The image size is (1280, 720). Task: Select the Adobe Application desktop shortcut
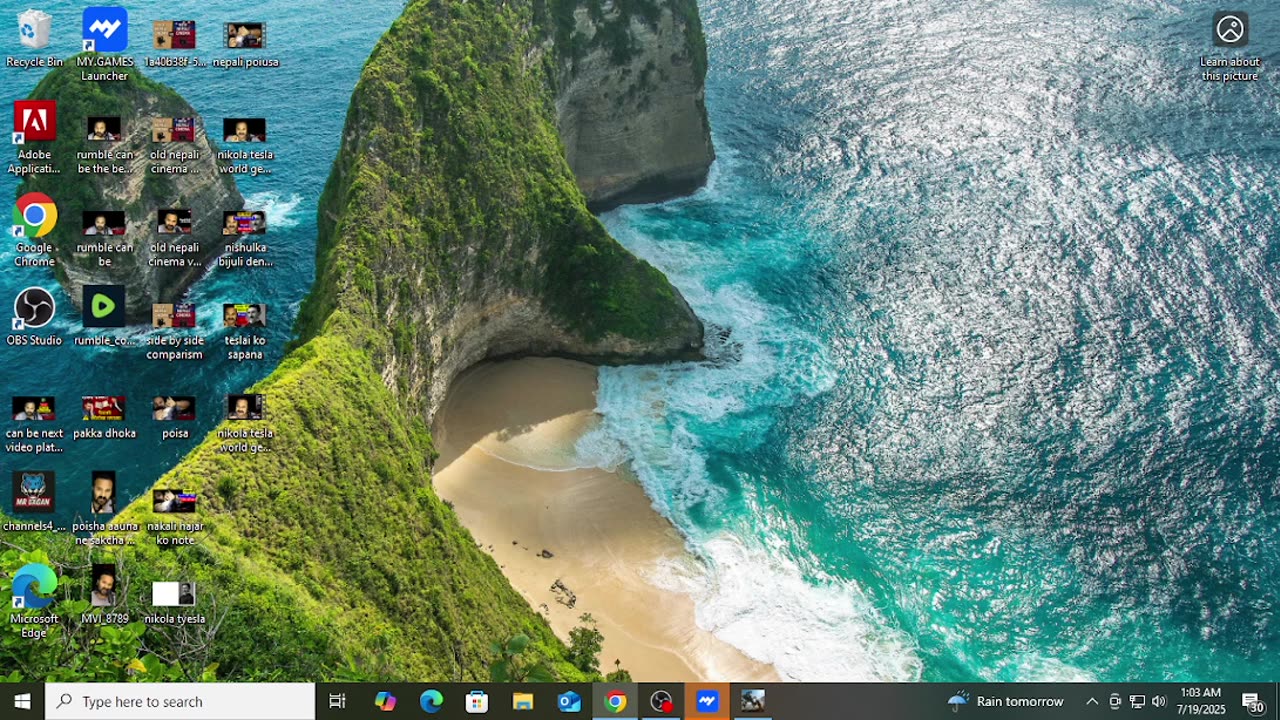34,138
